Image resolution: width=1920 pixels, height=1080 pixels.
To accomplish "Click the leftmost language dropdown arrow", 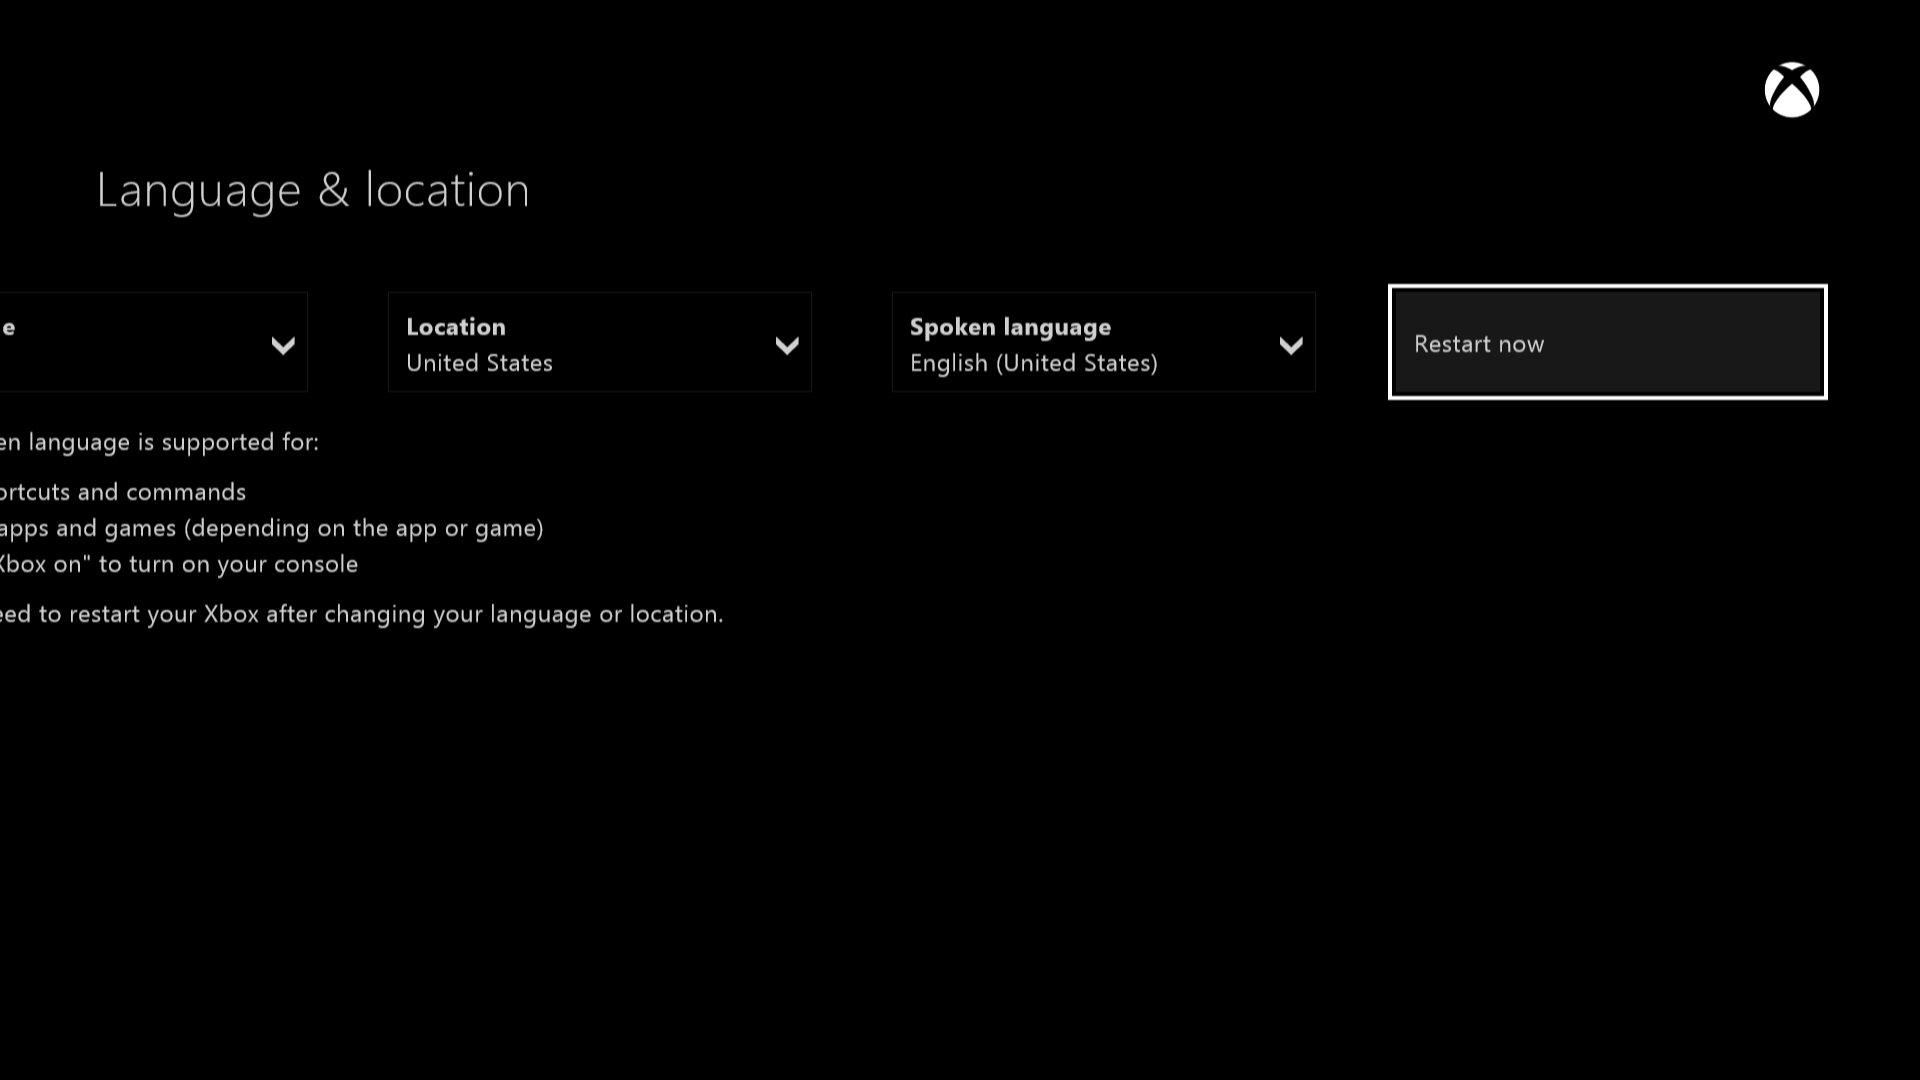I will (x=284, y=344).
